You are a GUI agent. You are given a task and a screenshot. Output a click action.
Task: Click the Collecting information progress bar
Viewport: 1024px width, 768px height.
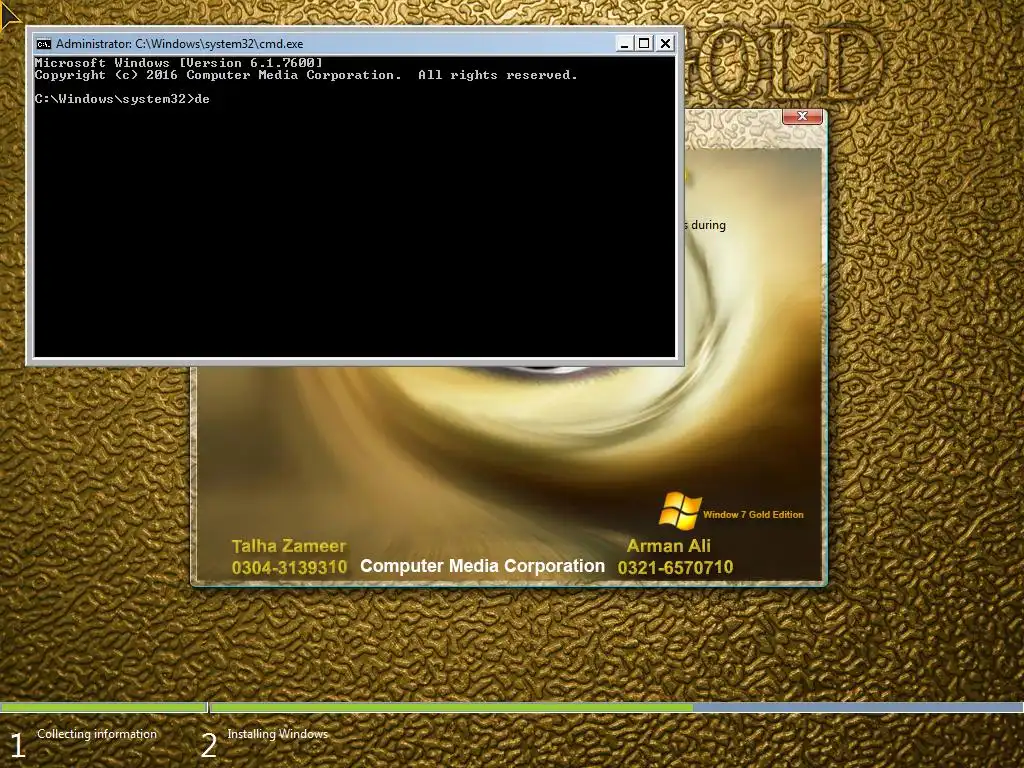coord(103,707)
